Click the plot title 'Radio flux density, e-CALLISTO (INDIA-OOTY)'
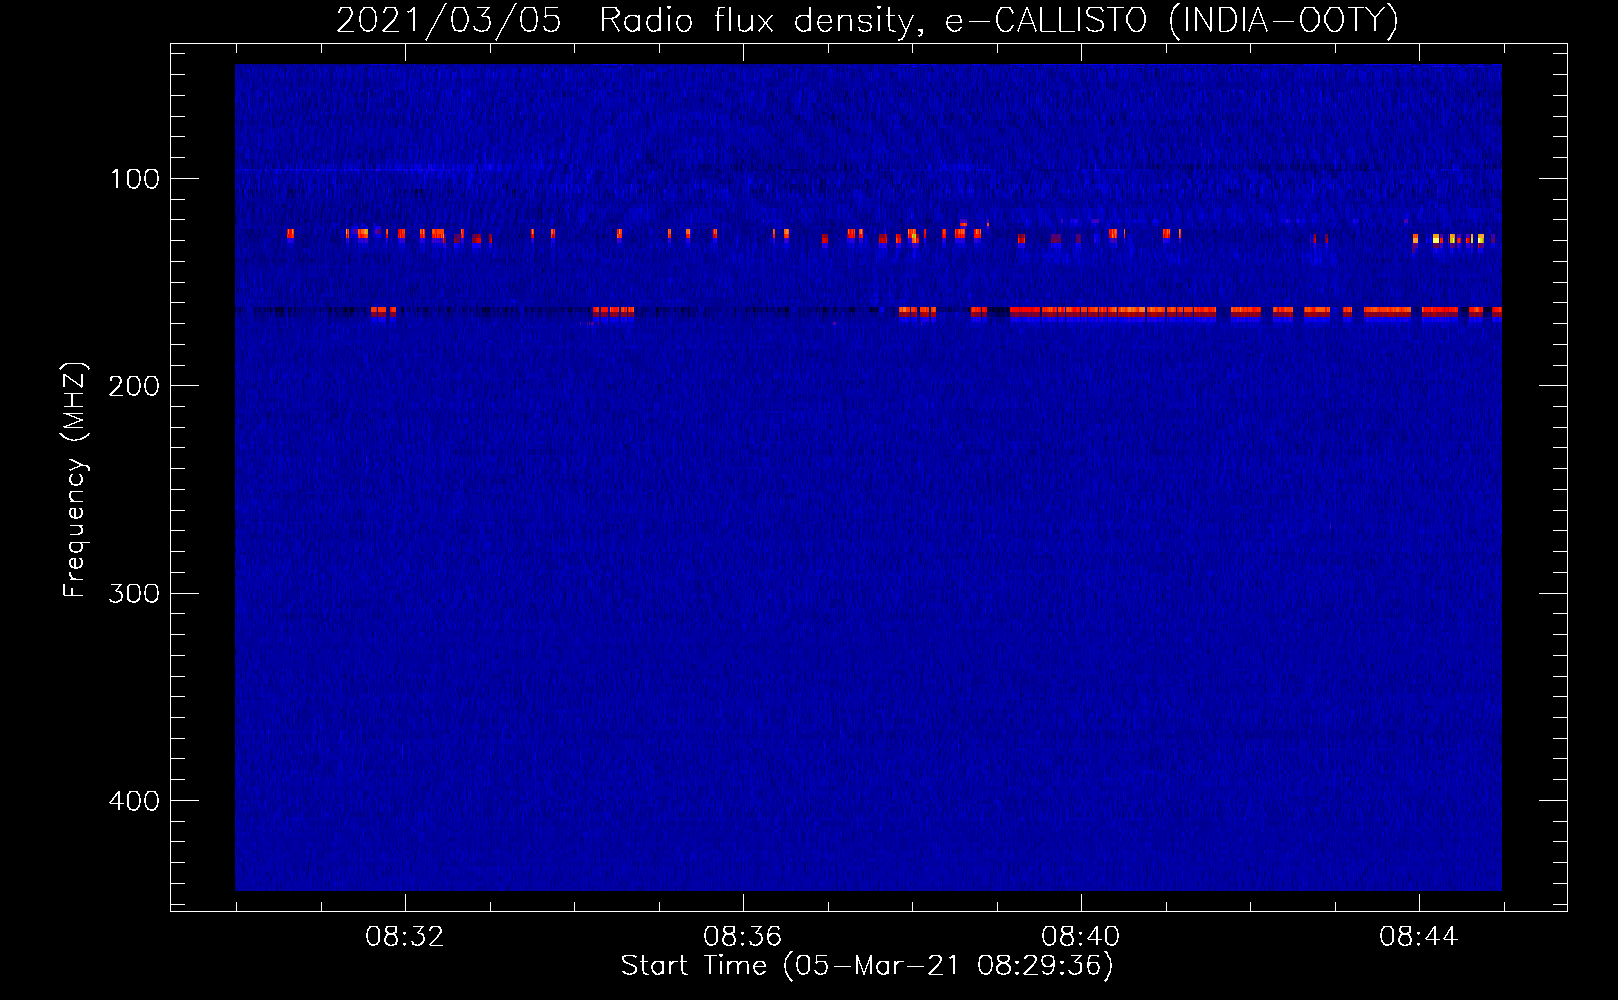The height and width of the screenshot is (1000, 1618). pos(998,21)
